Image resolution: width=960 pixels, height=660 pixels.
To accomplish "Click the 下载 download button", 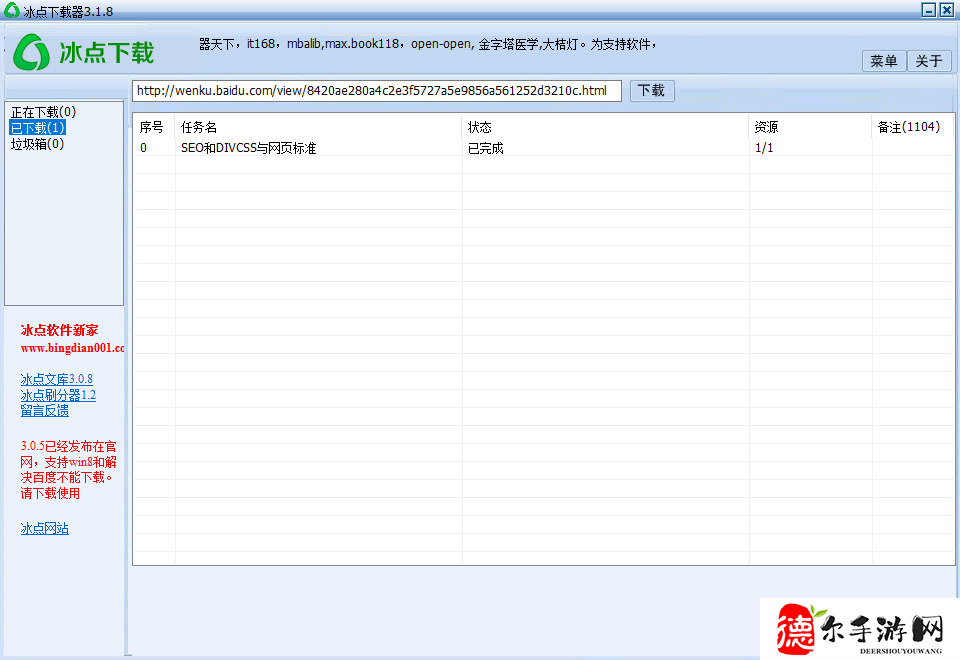I will (x=652, y=91).
